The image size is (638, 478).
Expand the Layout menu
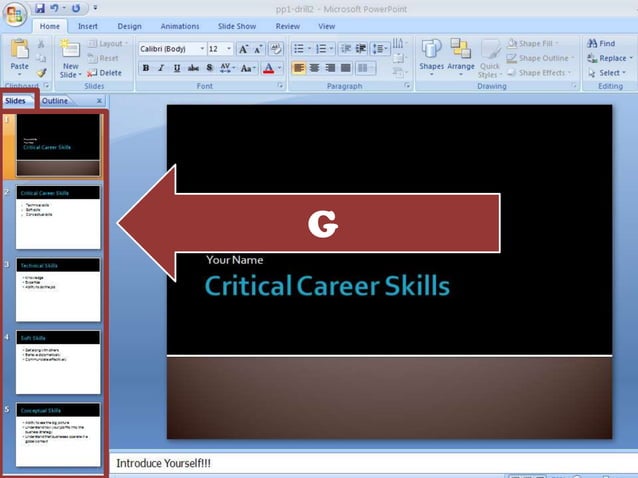(108, 44)
